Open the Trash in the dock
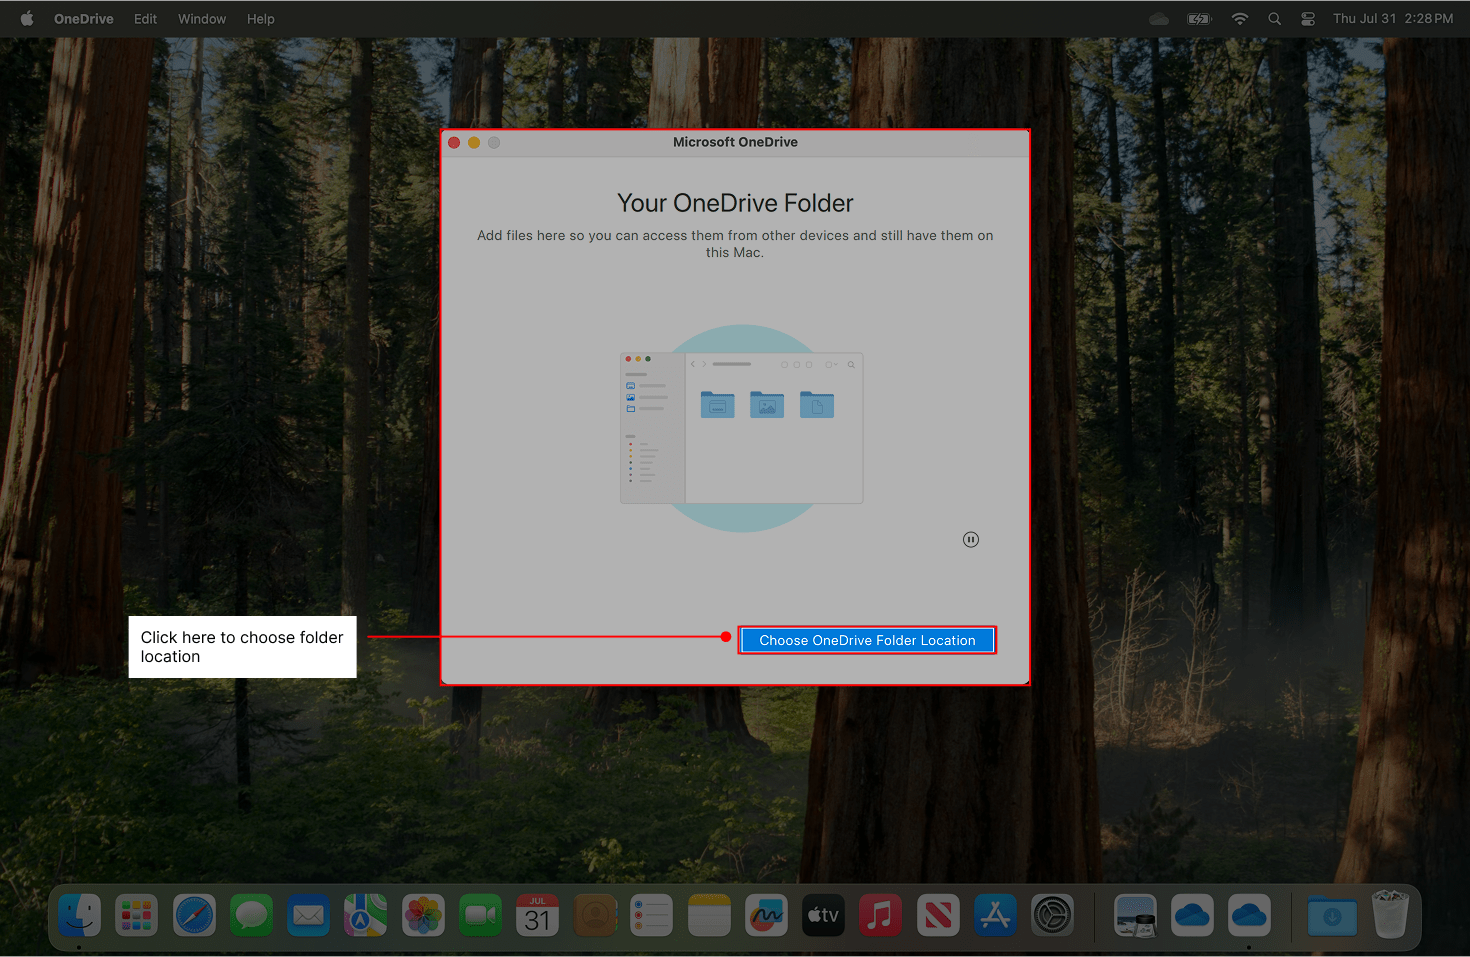The height and width of the screenshot is (957, 1470). click(x=1390, y=915)
